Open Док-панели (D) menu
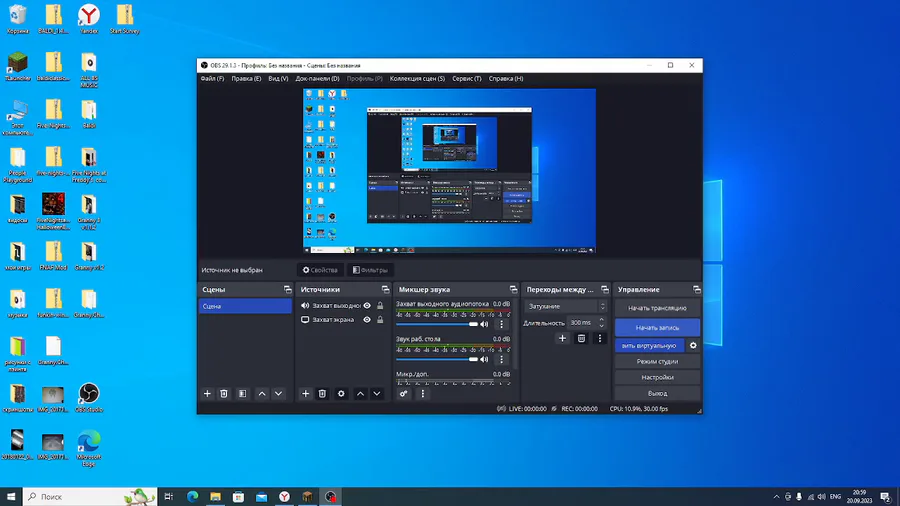 (317, 79)
